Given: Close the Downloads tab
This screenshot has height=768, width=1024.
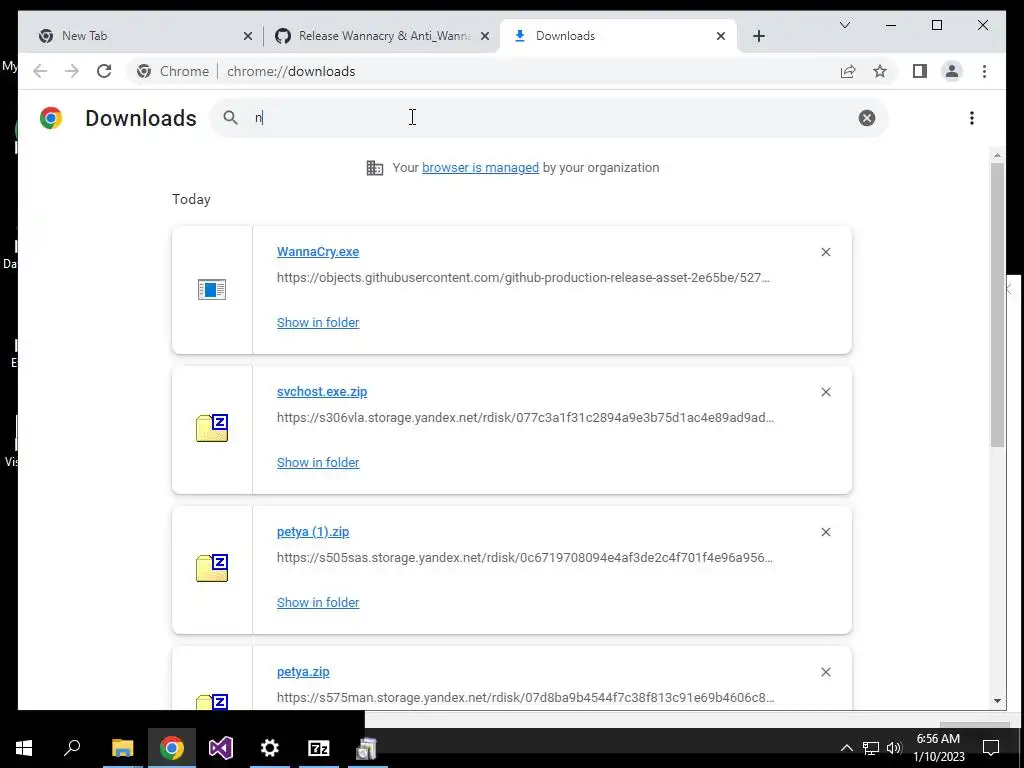Looking at the screenshot, I should 721,36.
